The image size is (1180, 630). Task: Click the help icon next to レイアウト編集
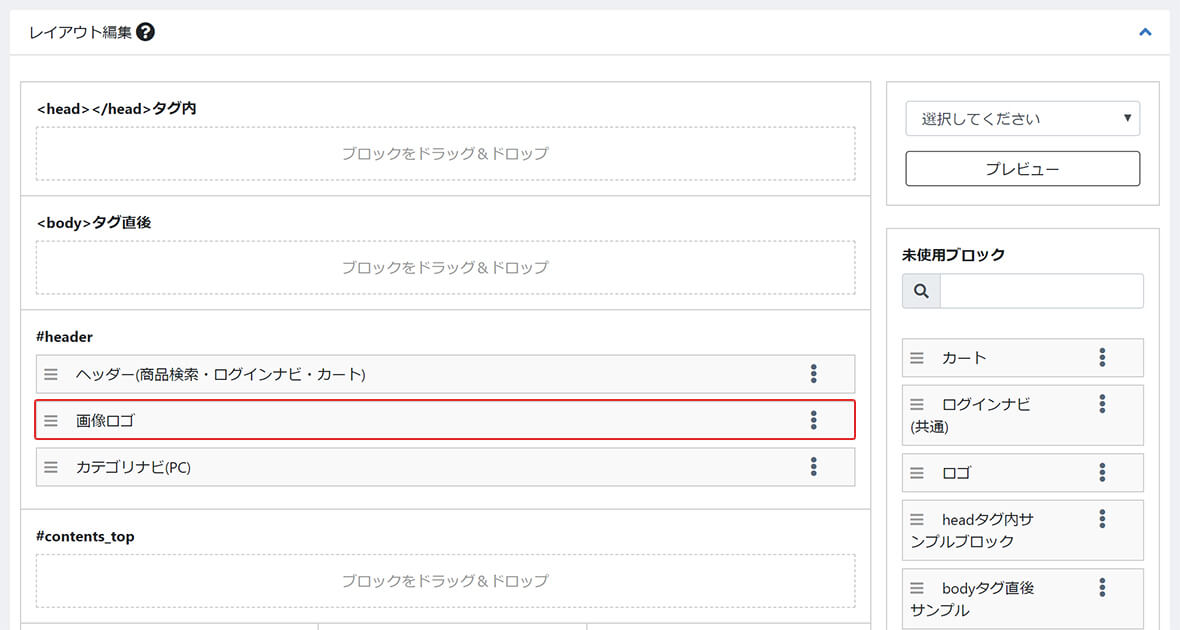[x=146, y=31]
